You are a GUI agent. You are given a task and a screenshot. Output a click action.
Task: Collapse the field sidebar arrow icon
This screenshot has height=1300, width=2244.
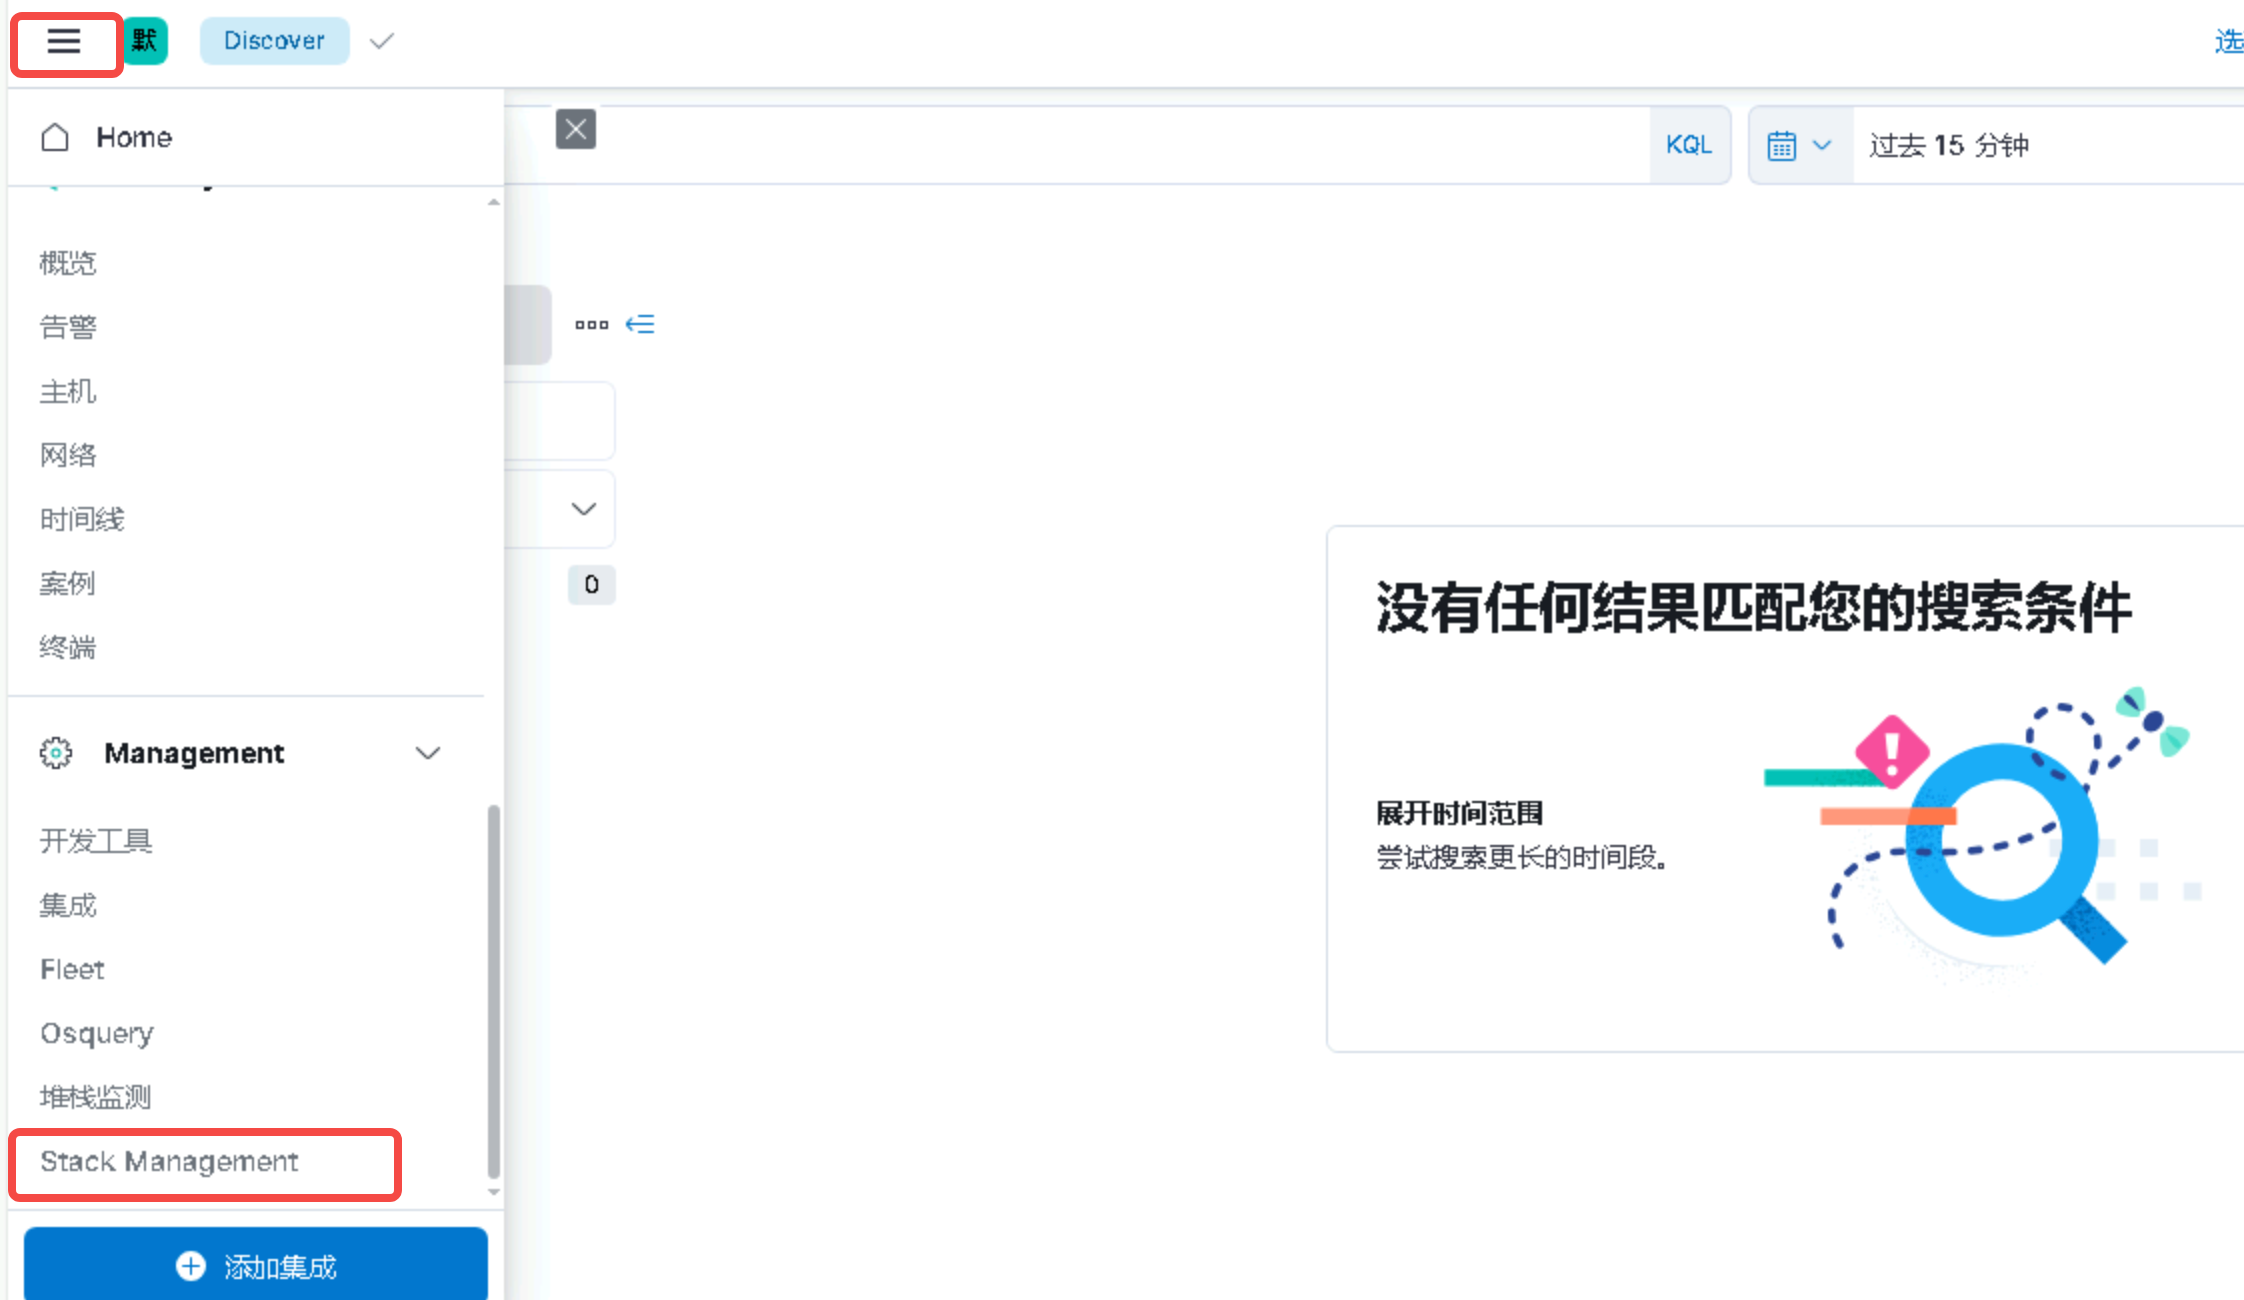tap(640, 325)
